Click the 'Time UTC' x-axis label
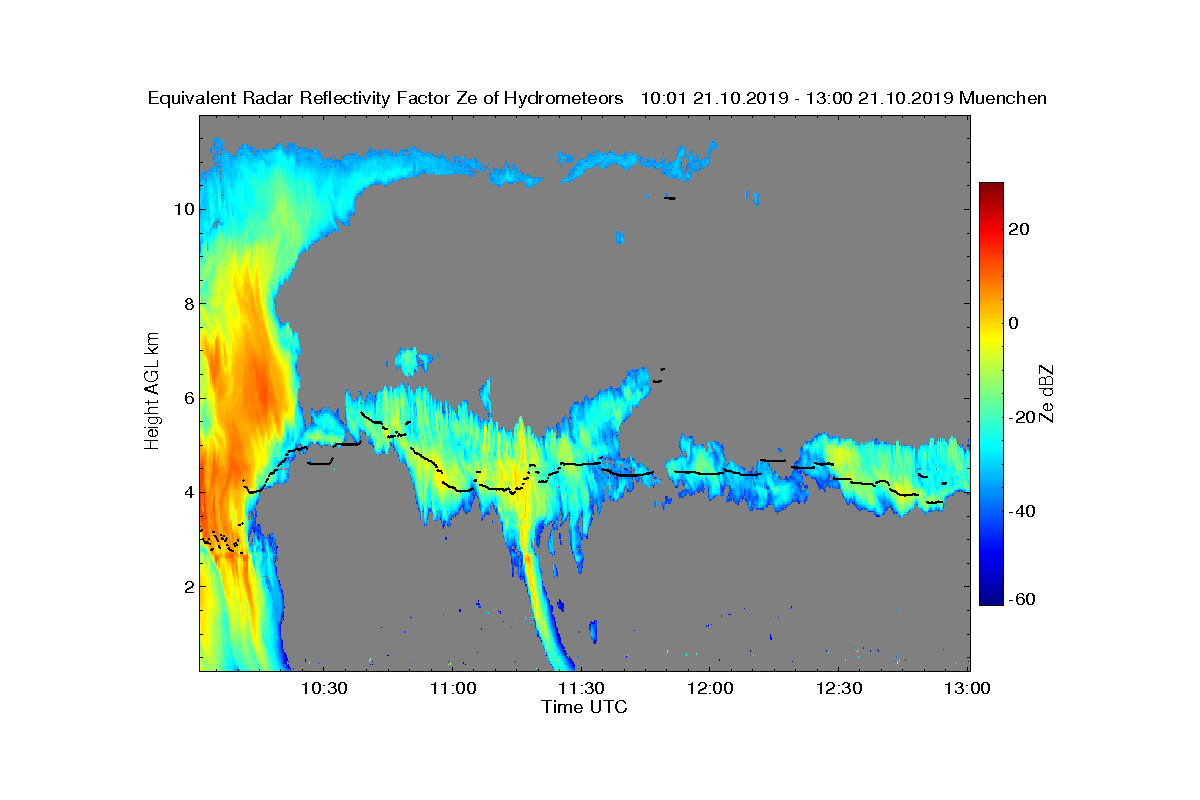 (585, 707)
